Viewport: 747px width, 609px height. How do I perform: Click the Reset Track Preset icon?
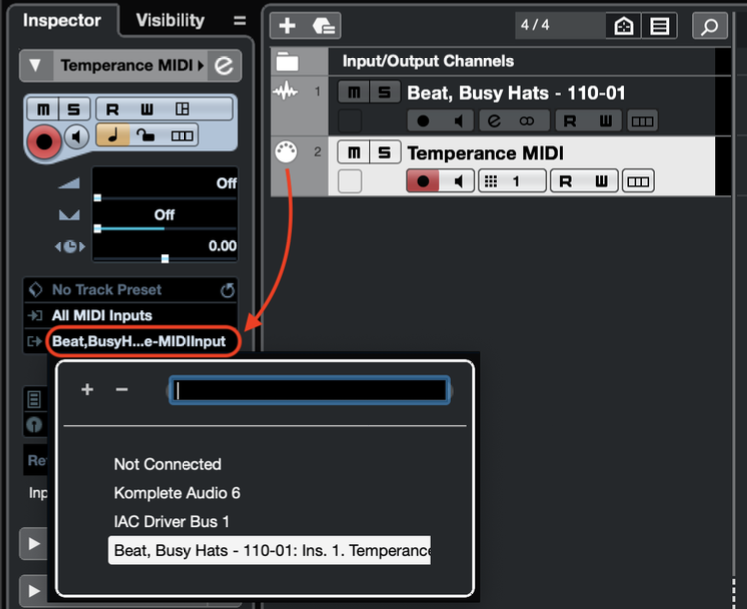[x=226, y=290]
